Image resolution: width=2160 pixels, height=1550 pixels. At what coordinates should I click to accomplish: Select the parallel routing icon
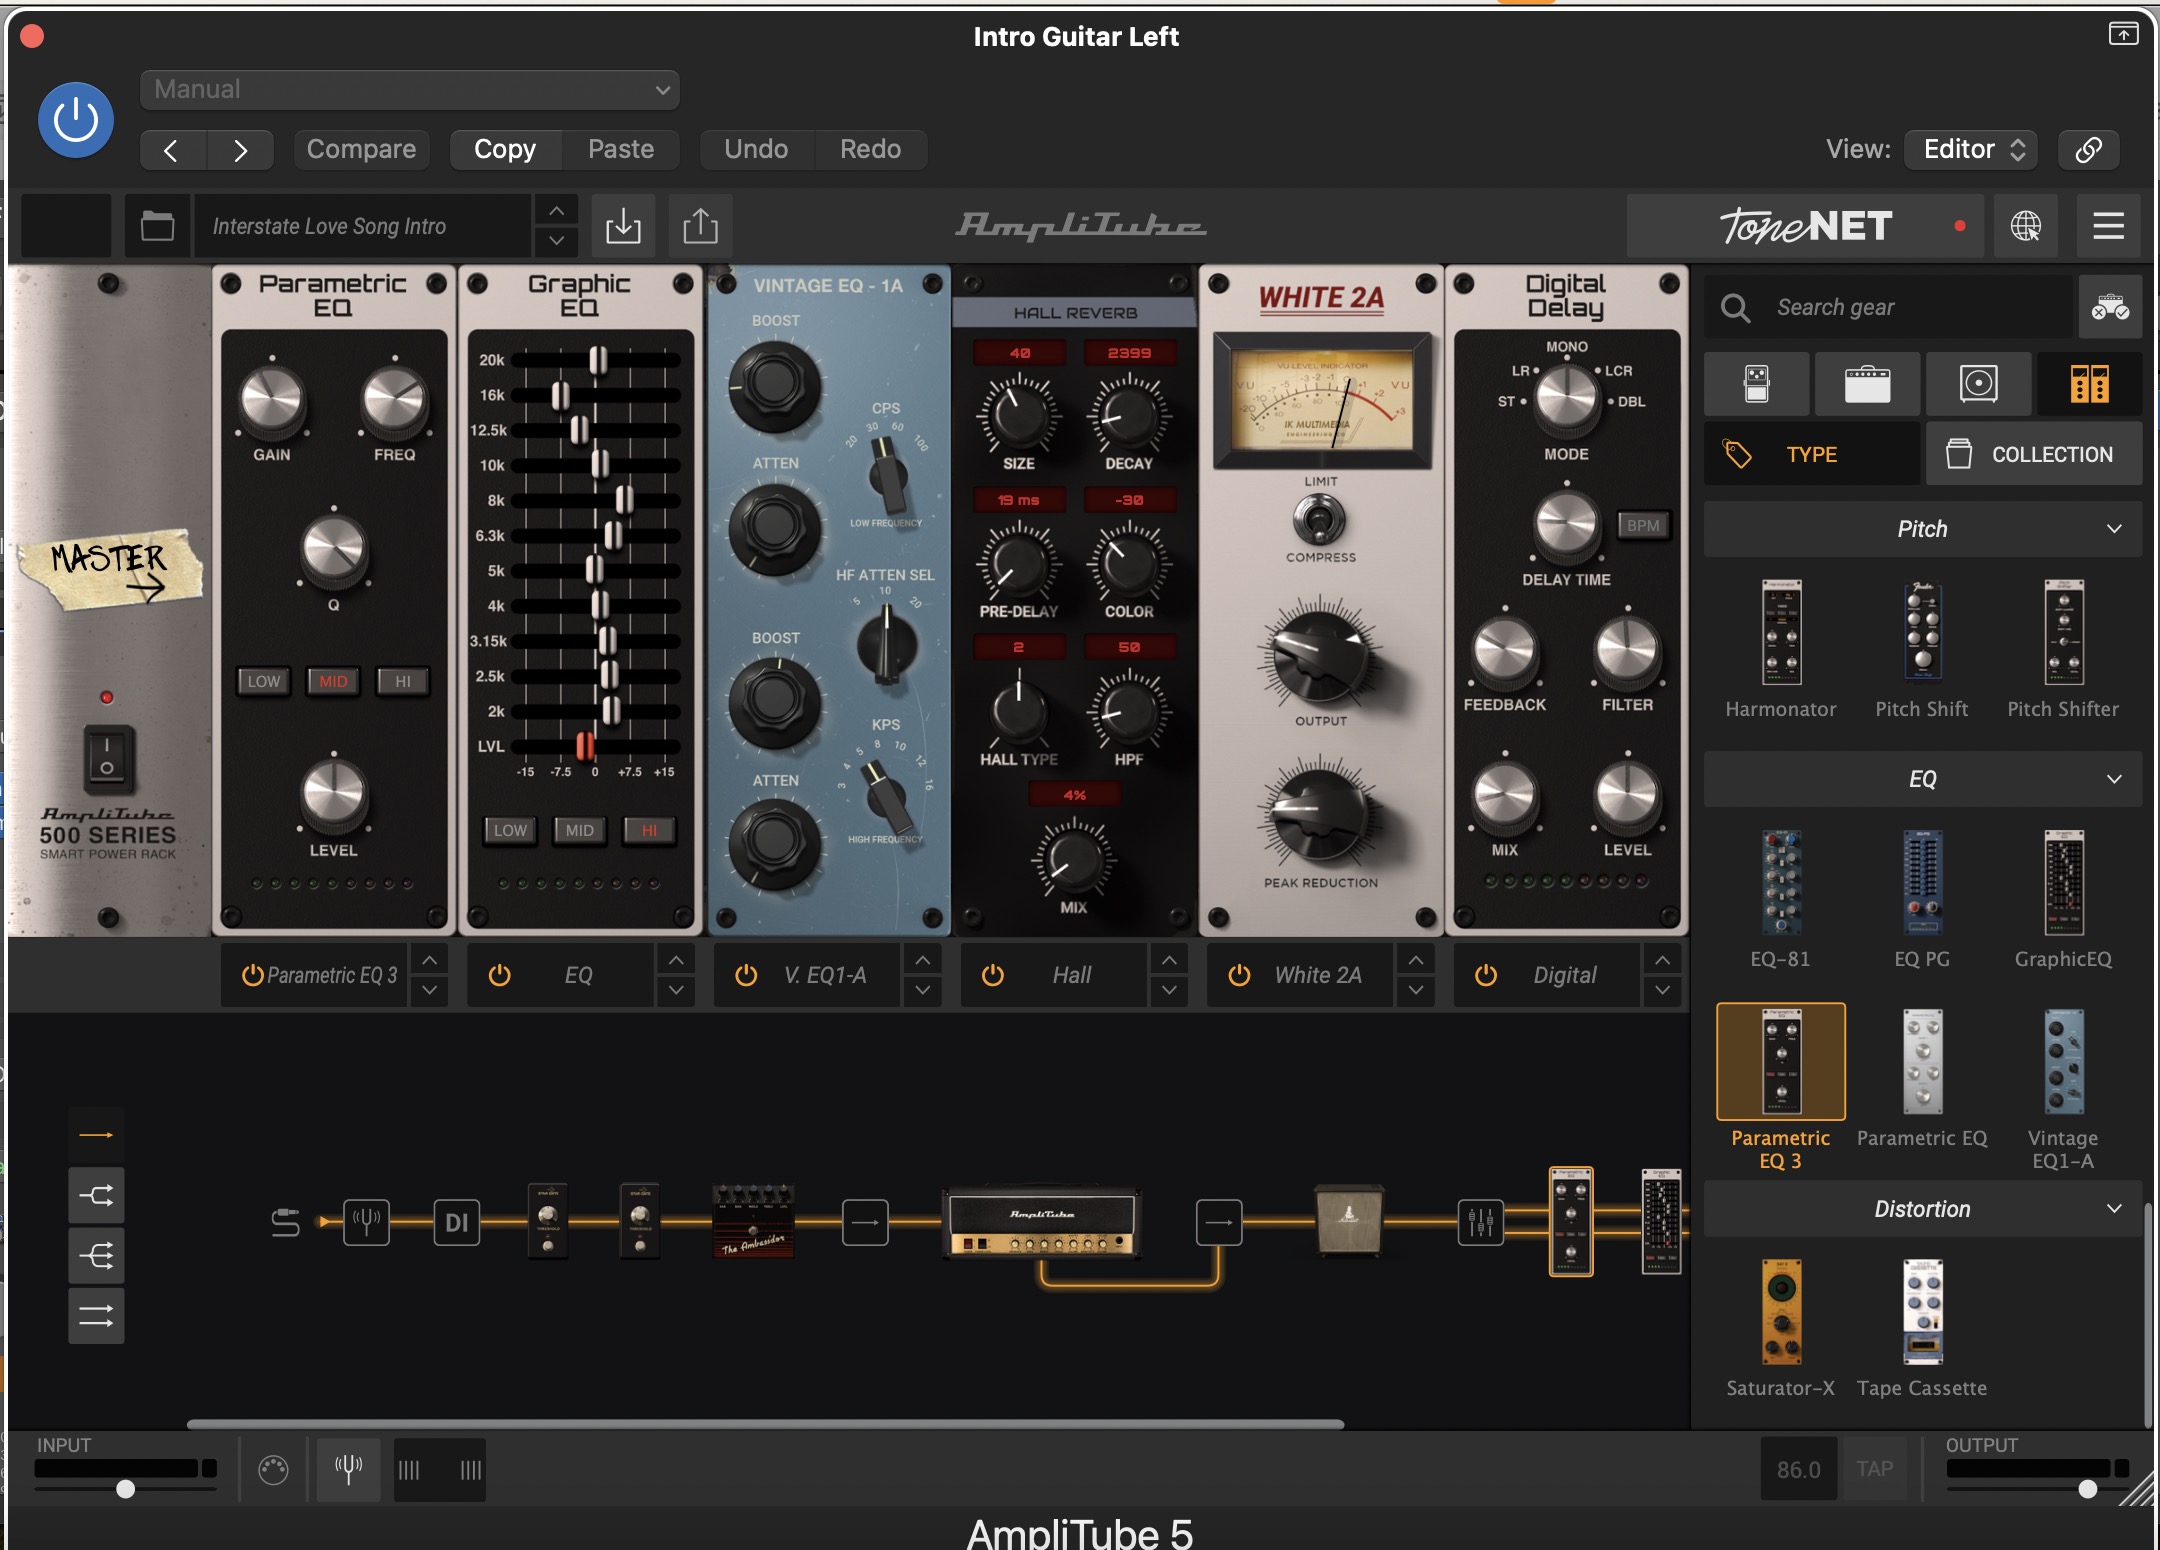coord(96,1316)
